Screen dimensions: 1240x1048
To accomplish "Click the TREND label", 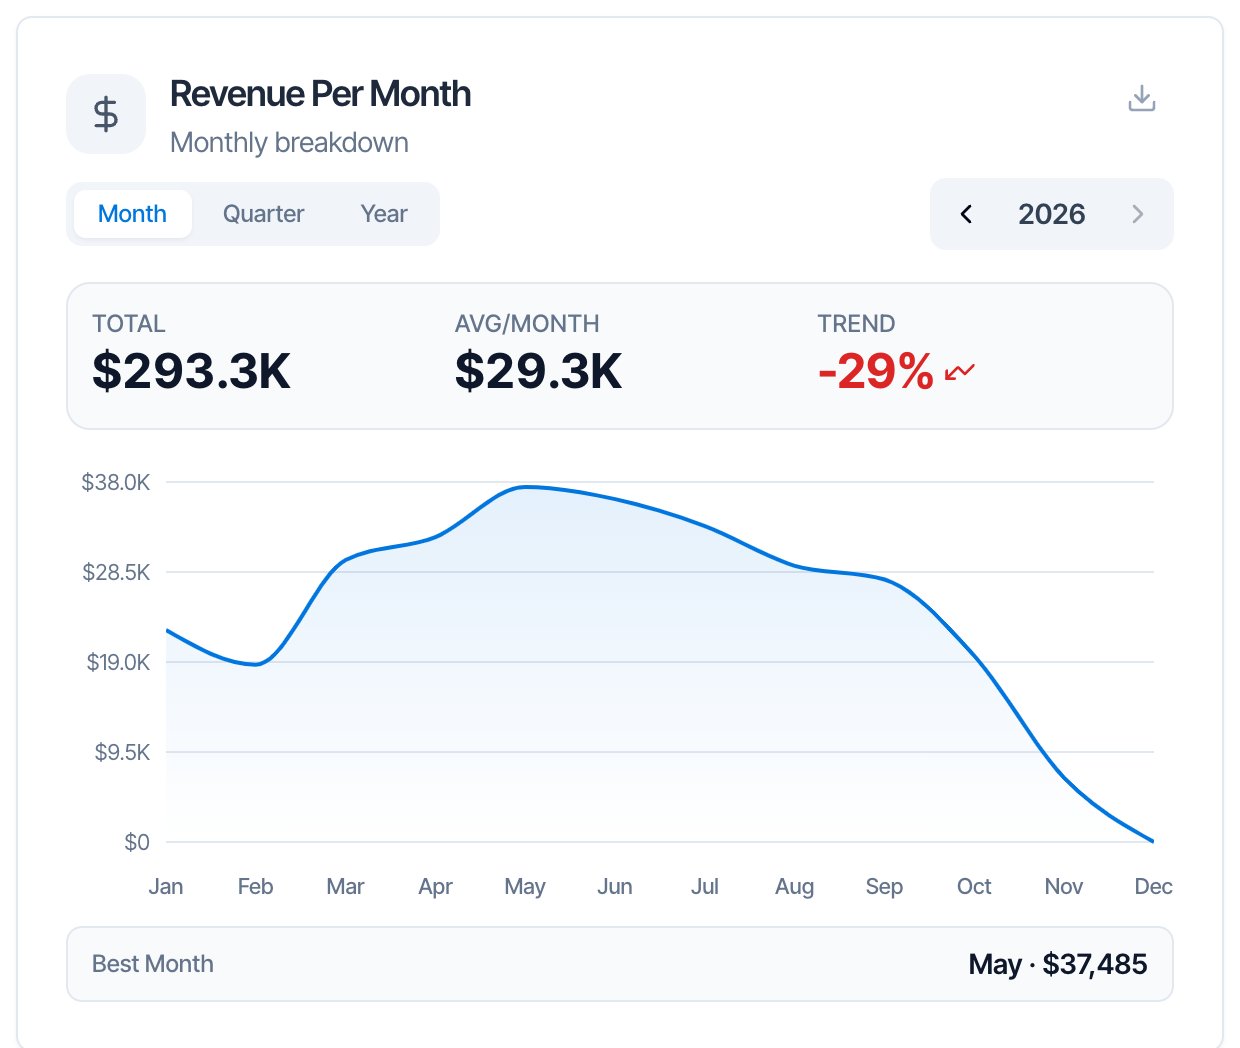I will click(x=856, y=324).
